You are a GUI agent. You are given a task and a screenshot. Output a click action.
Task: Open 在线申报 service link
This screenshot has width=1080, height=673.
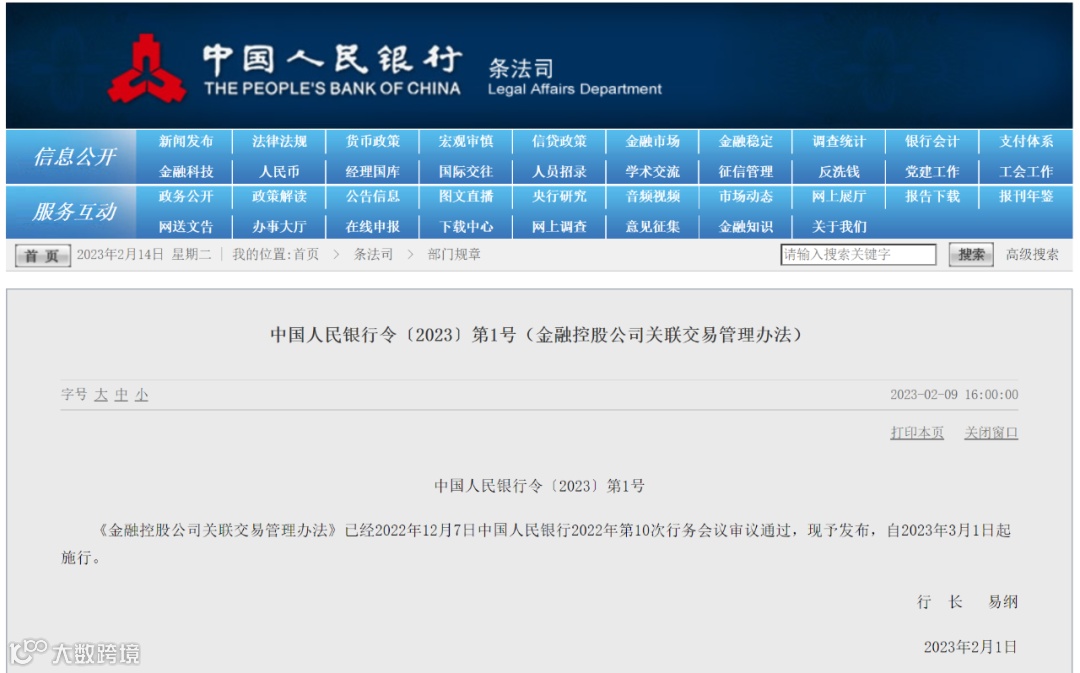[373, 227]
